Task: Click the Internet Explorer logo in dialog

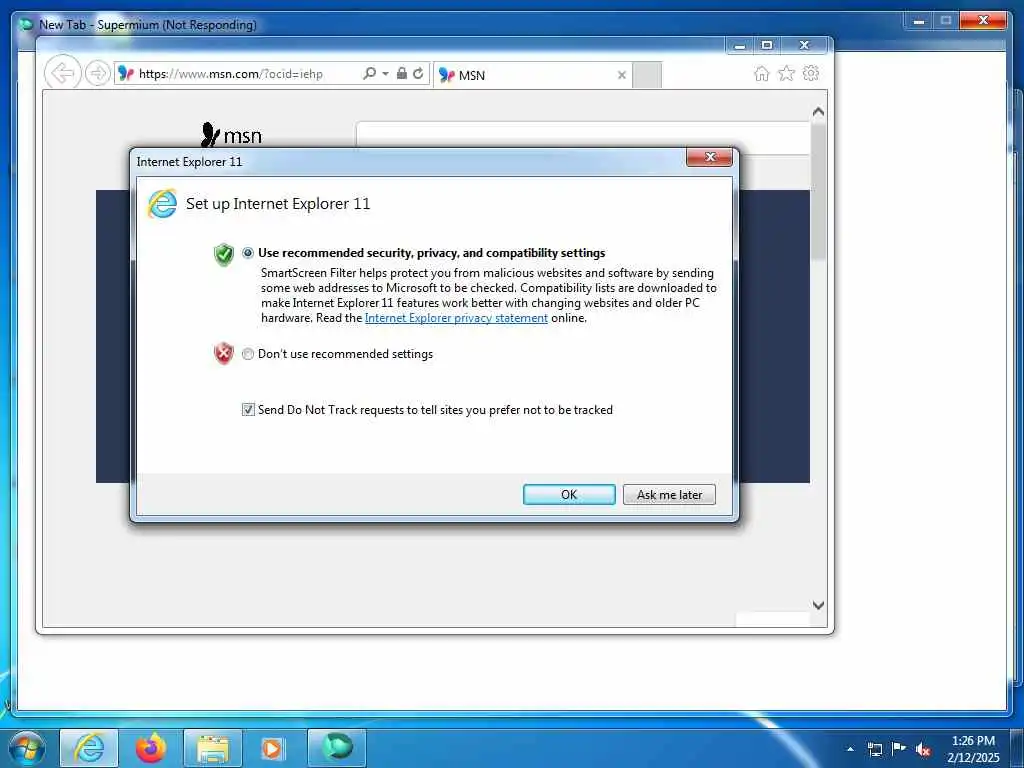Action: (x=162, y=204)
